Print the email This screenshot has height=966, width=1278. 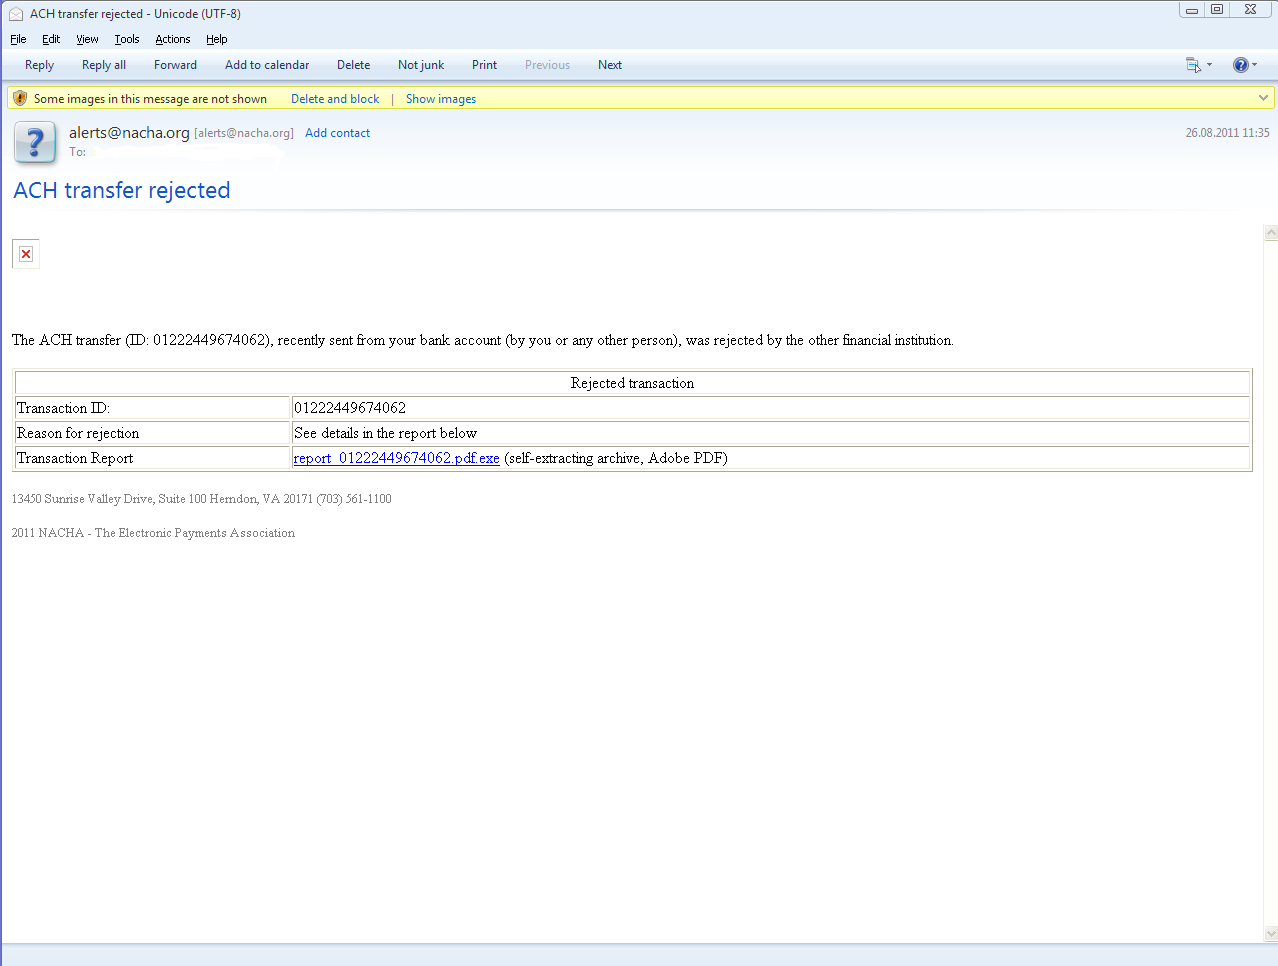tap(484, 65)
